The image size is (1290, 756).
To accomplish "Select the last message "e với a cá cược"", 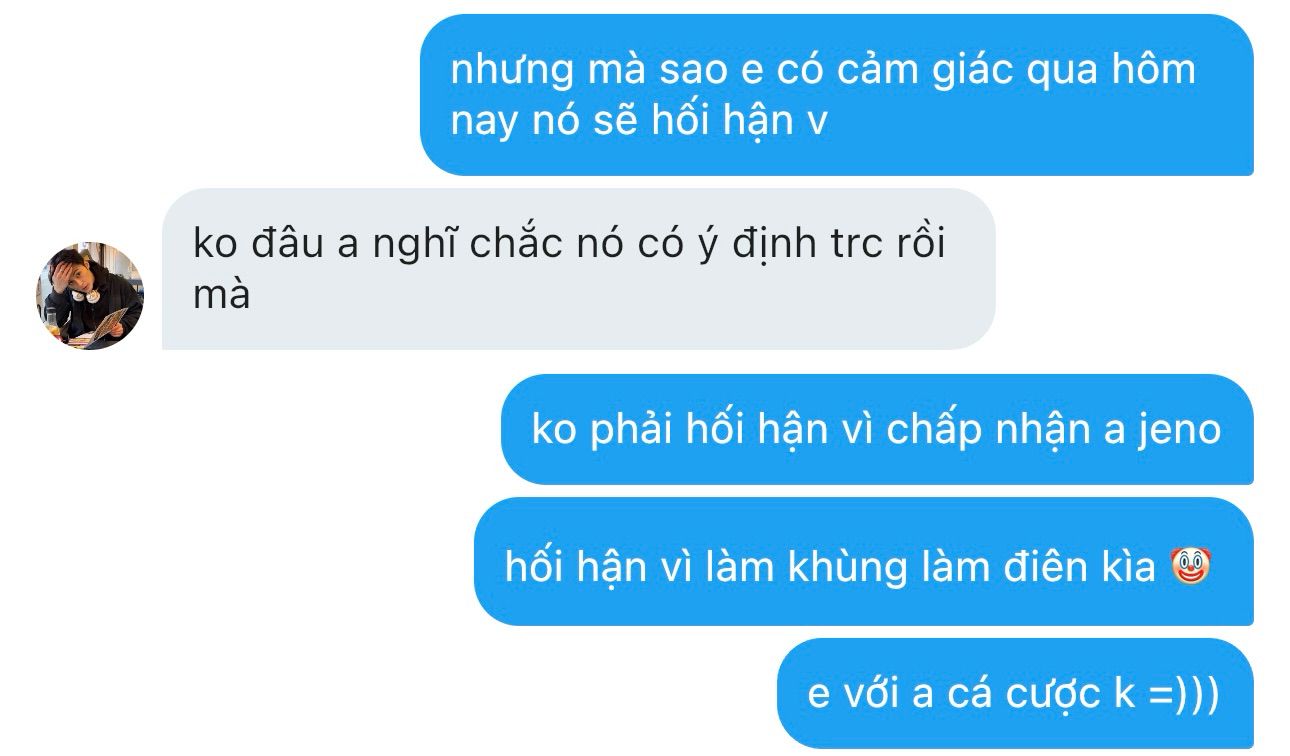I will point(1015,693).
